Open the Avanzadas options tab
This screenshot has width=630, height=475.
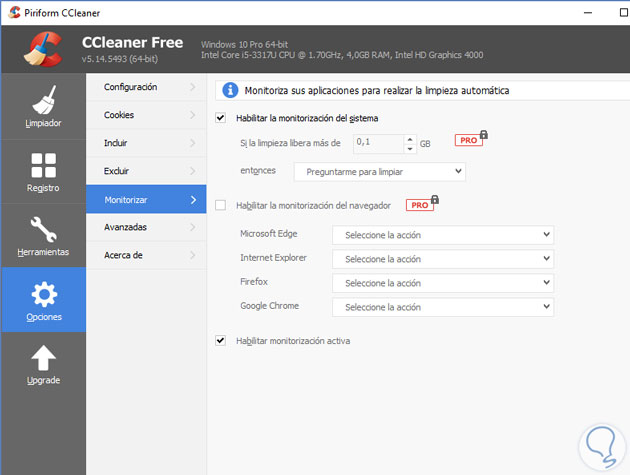pyautogui.click(x=146, y=227)
